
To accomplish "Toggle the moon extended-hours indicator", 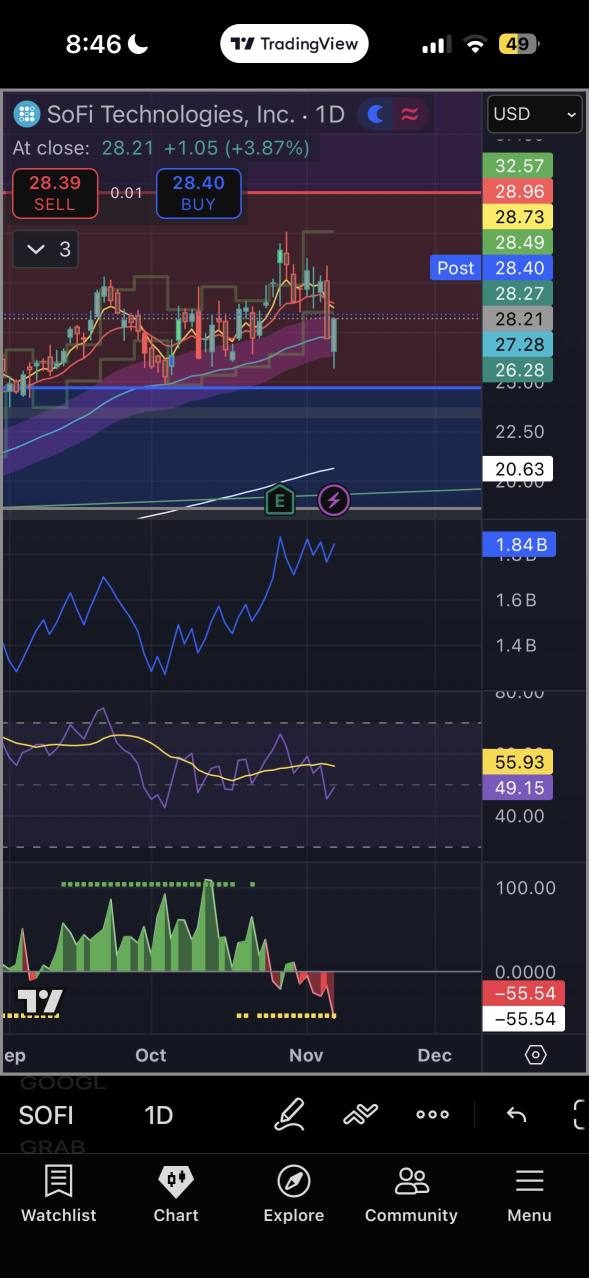I will click(x=376, y=114).
